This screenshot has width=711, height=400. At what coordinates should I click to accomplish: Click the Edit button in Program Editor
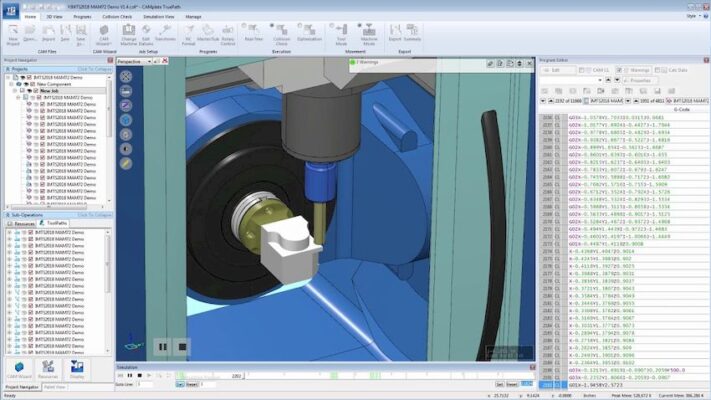point(553,70)
